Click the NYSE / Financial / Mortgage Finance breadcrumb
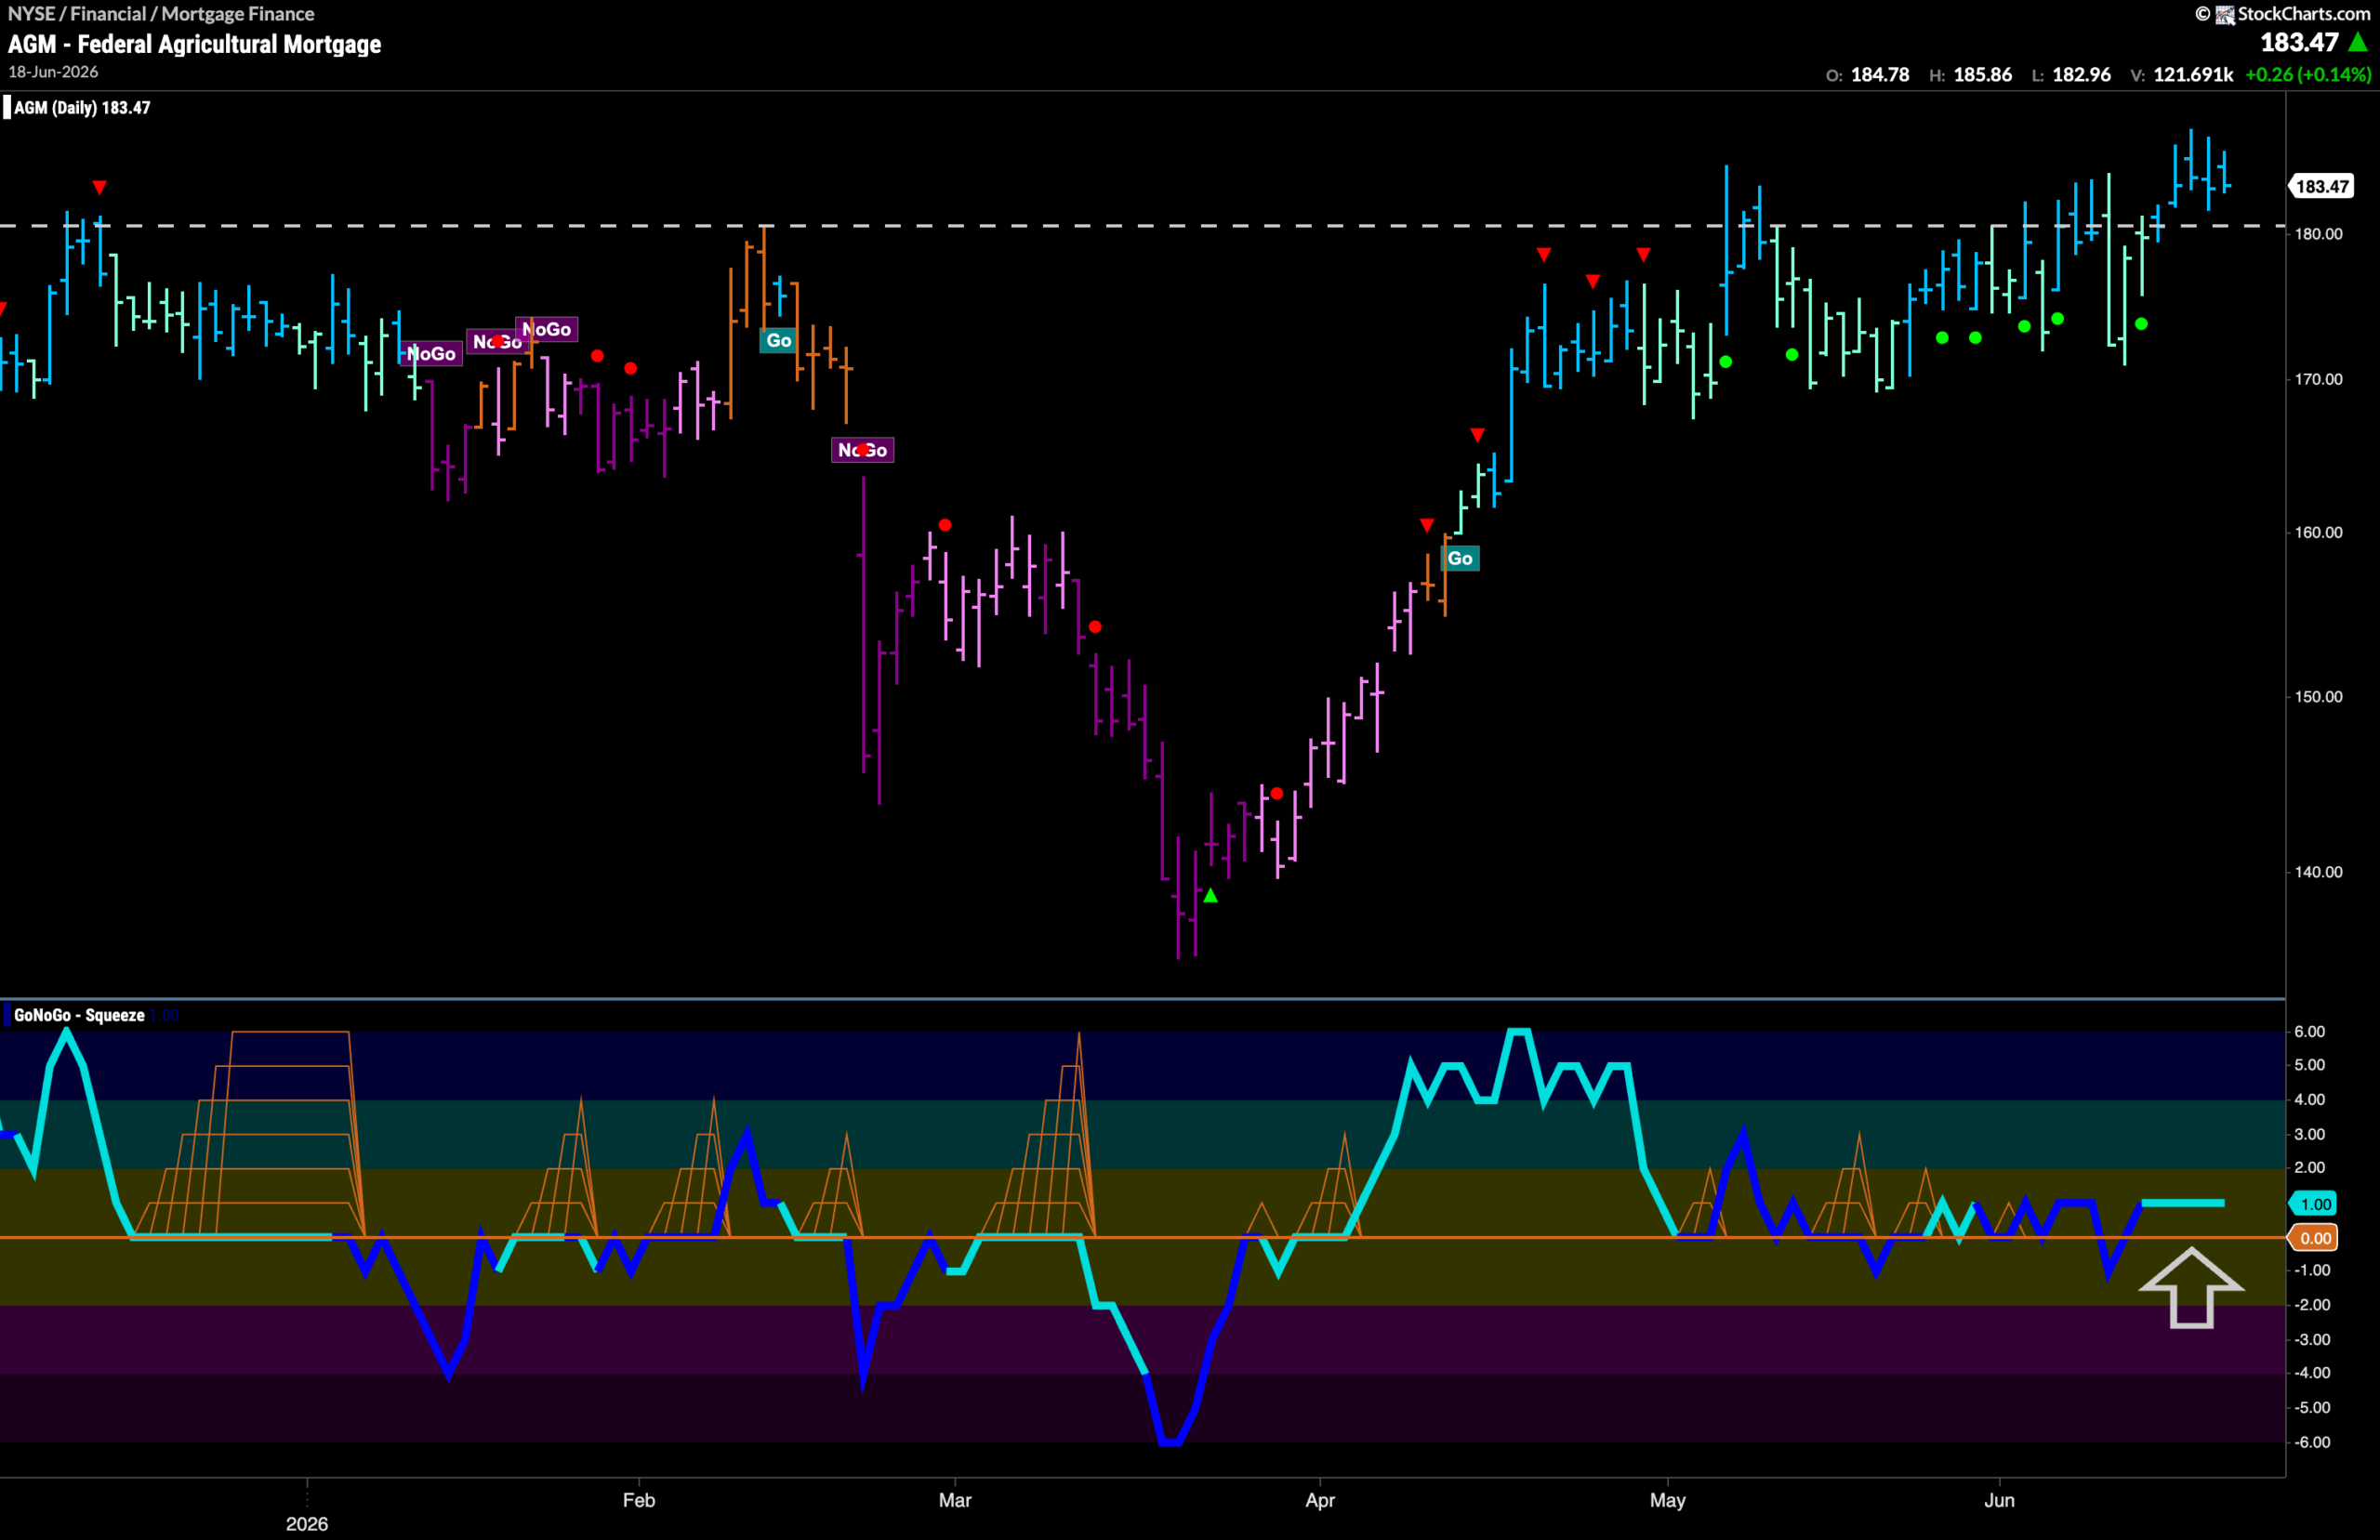Viewport: 2380px width, 1540px height. click(161, 14)
